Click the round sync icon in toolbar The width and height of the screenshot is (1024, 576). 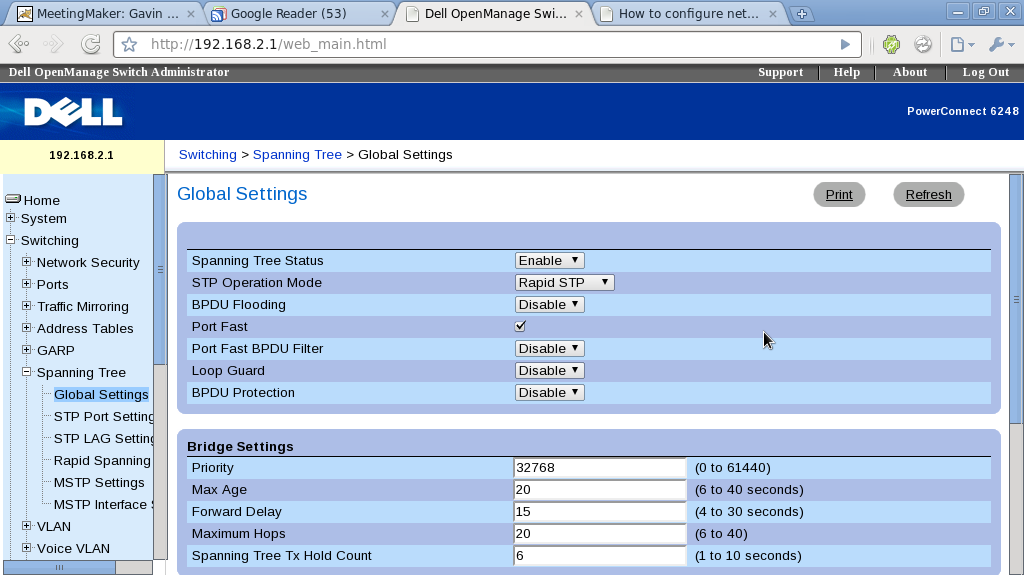point(923,44)
